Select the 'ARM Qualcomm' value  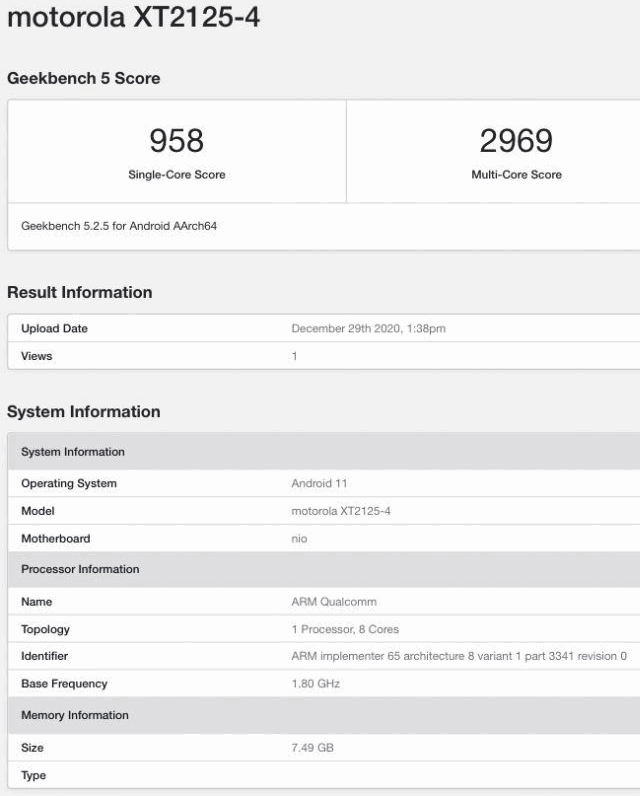pyautogui.click(x=334, y=602)
